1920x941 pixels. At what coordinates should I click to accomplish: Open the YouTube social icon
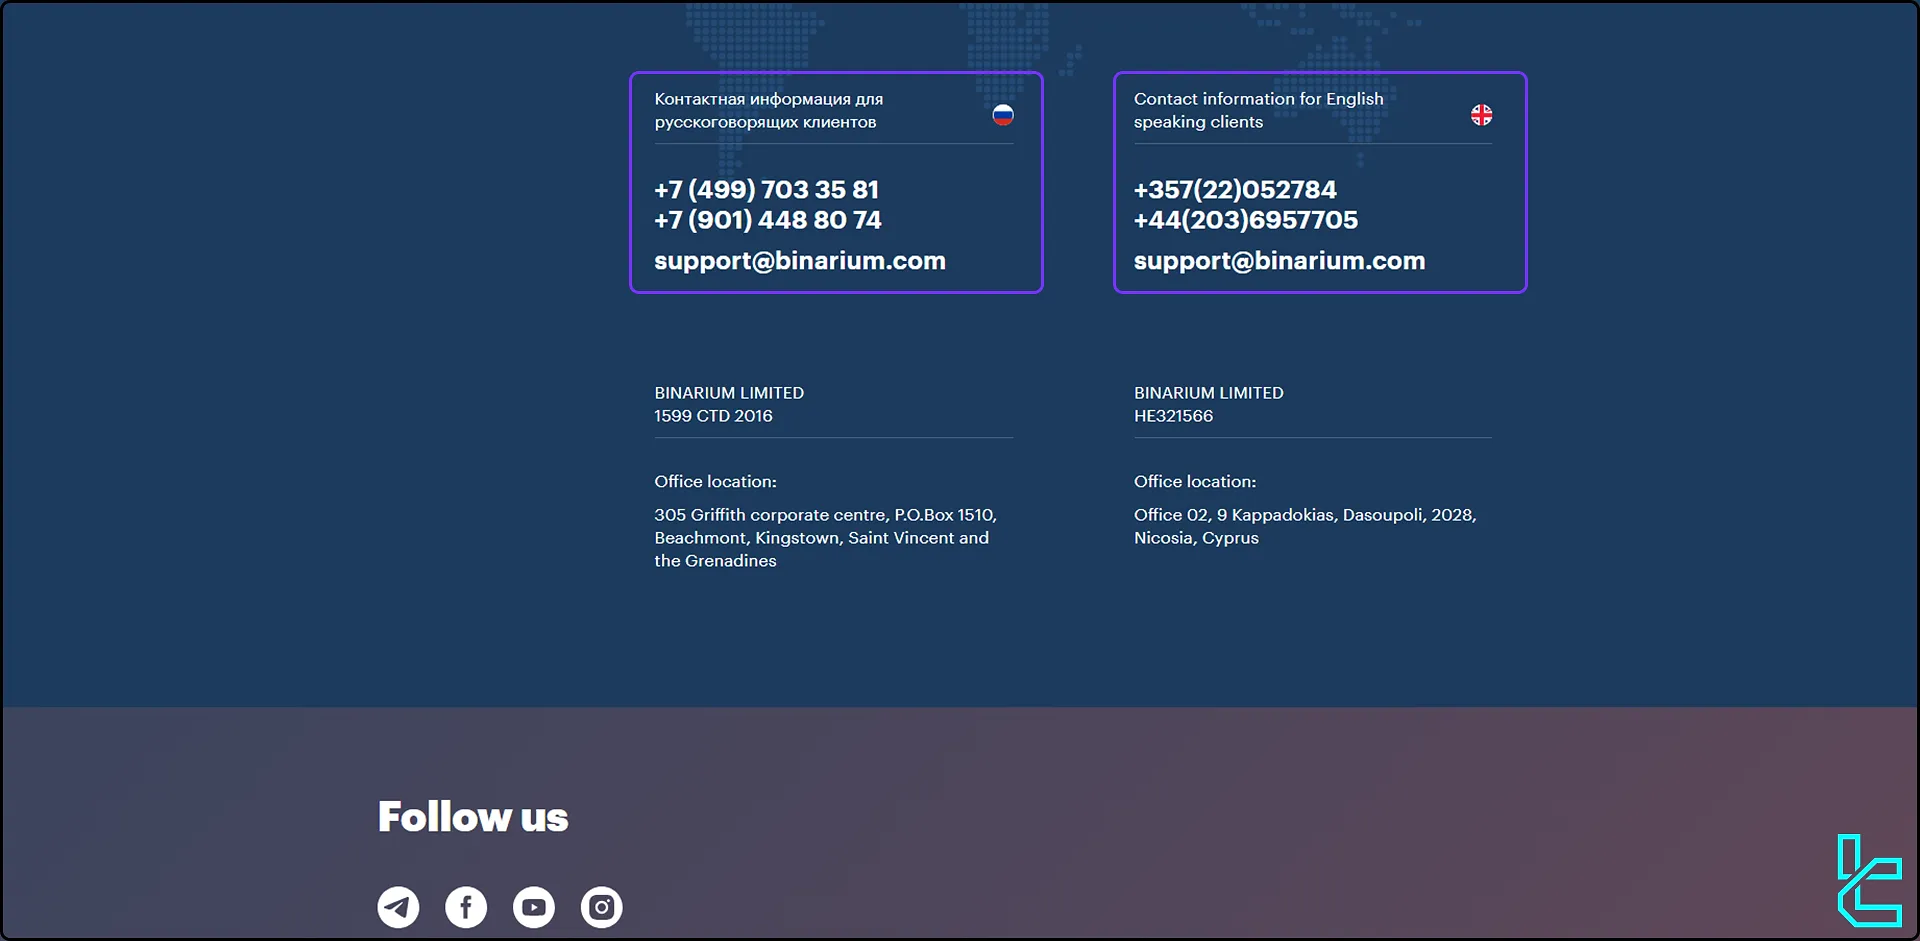[x=534, y=907]
